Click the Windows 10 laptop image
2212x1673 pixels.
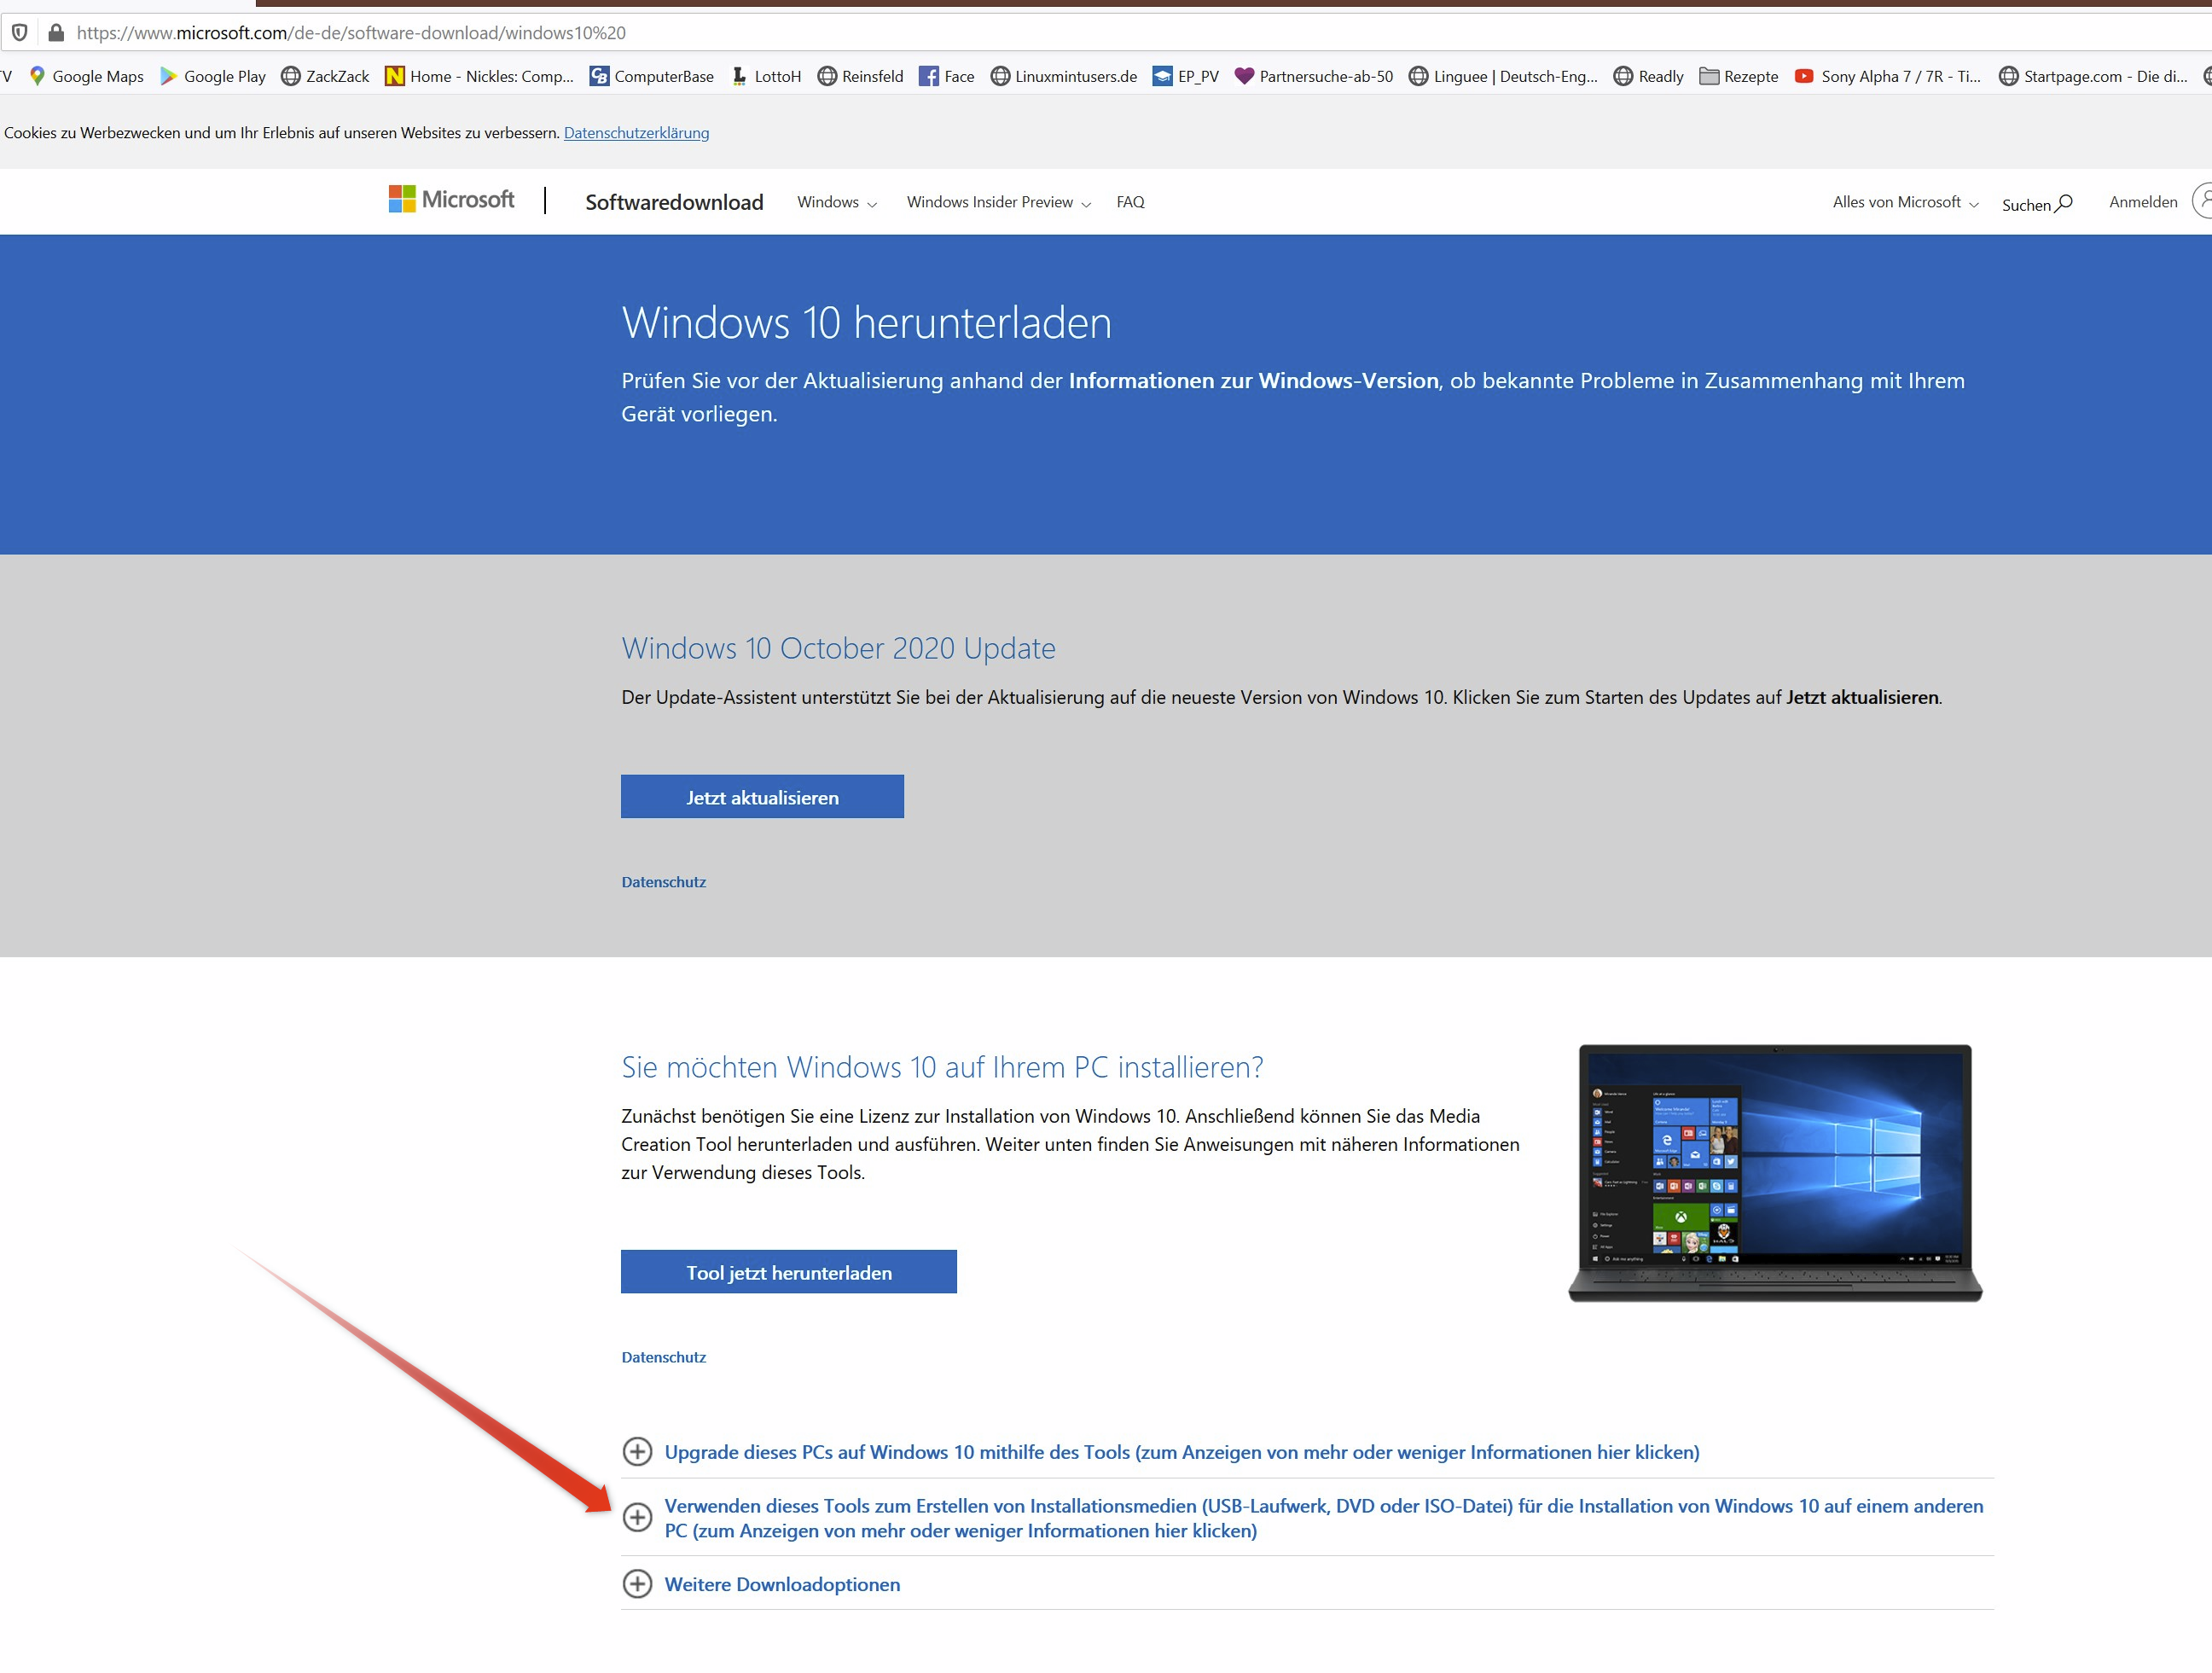tap(1775, 1172)
